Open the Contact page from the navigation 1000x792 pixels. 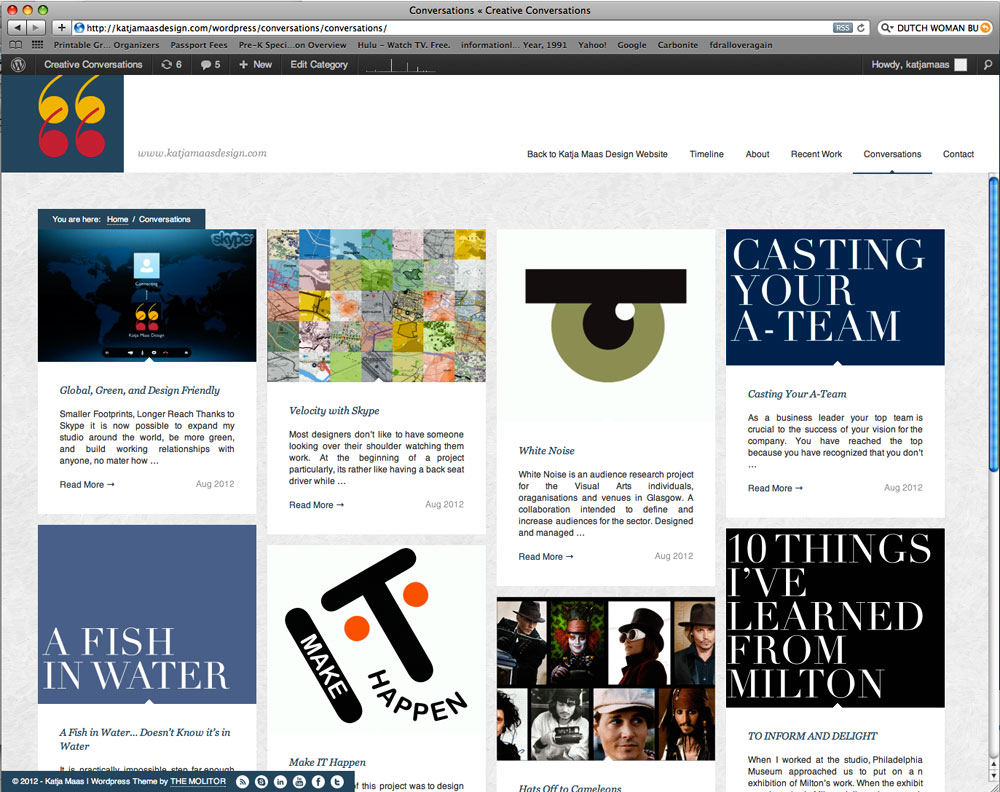pos(958,154)
